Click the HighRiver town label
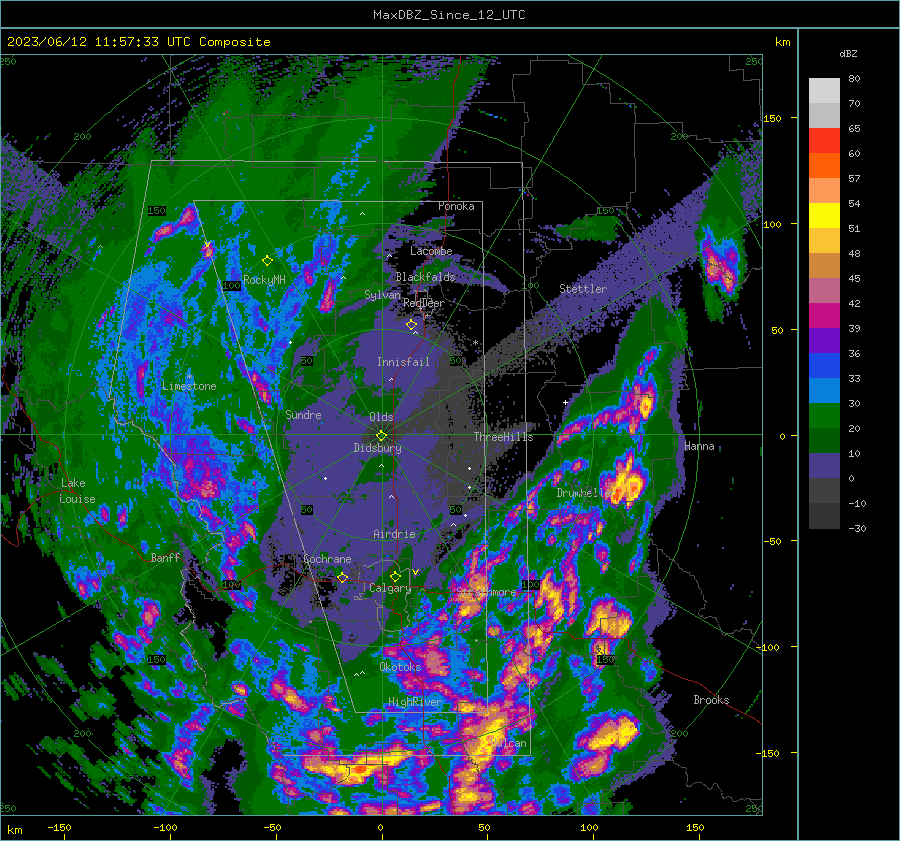900x841 pixels. tap(415, 702)
